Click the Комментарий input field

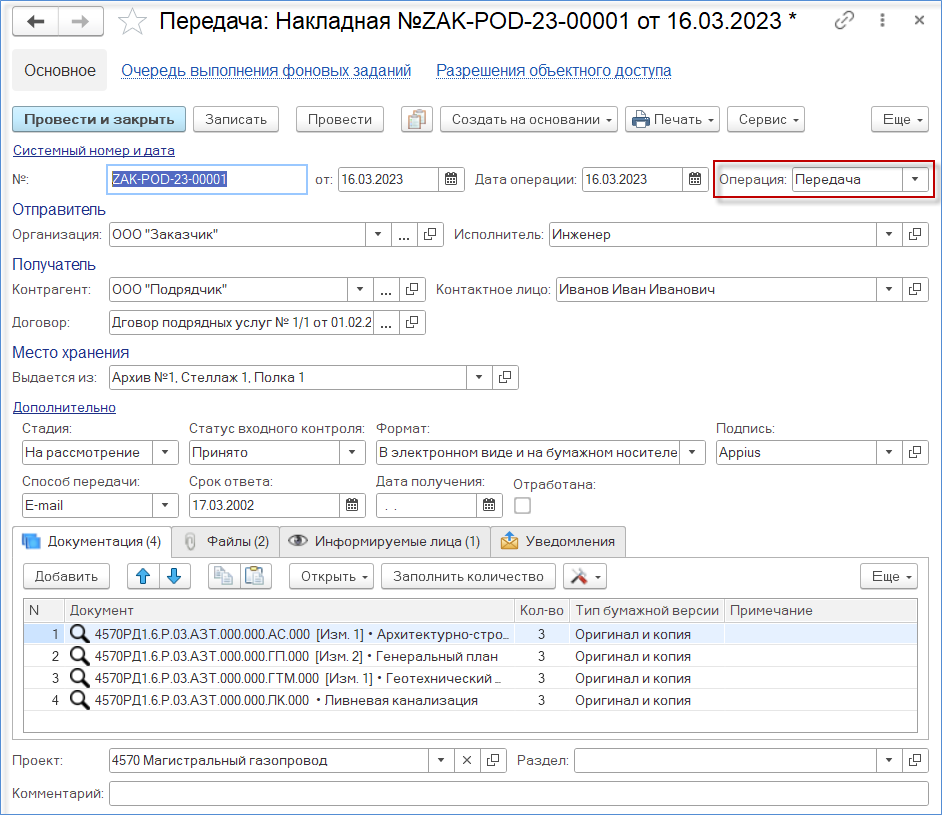tap(519, 793)
